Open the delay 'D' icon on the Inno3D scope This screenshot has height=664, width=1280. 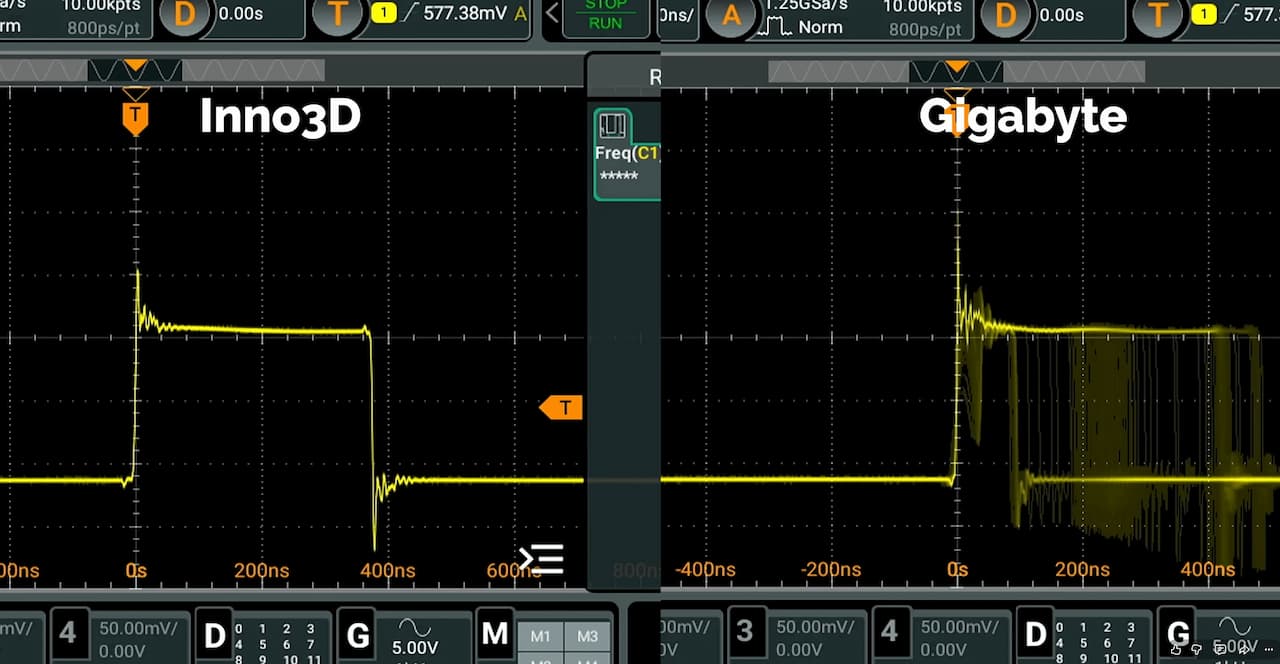[184, 14]
